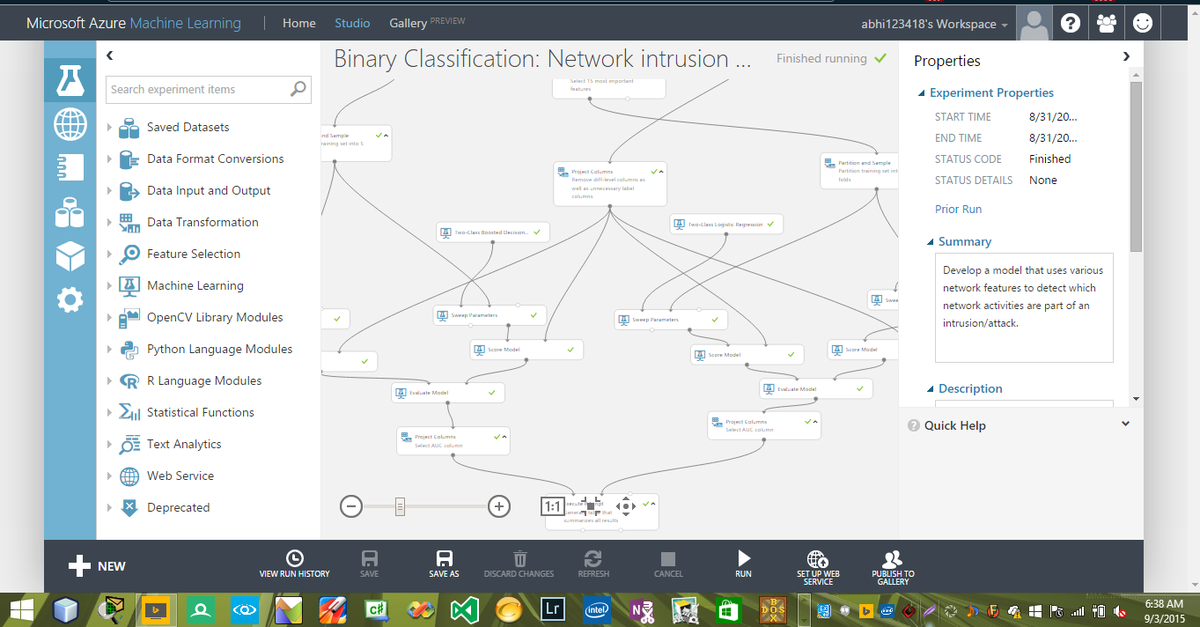Open the Trained Models cube icon in sidebar
1200x627 pixels.
pyautogui.click(x=70, y=256)
